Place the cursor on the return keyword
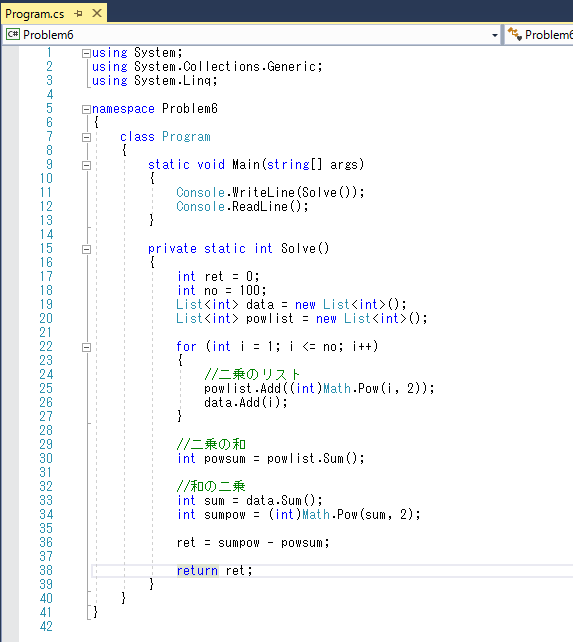The image size is (573, 642). click(x=197, y=570)
